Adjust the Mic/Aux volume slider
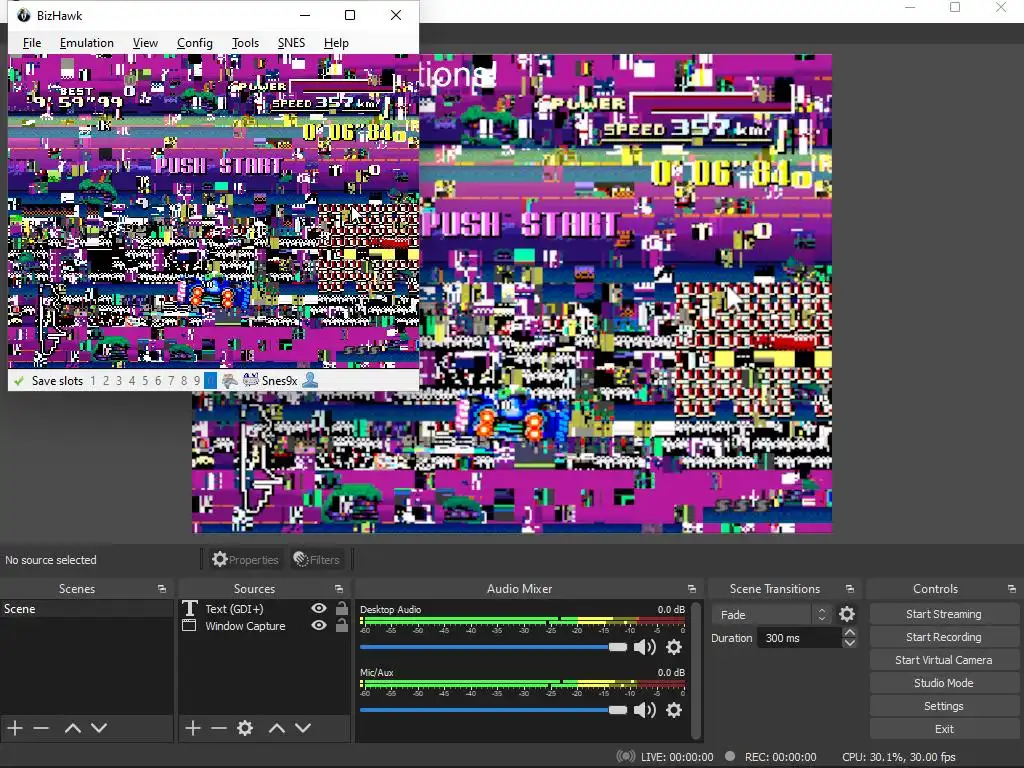 [x=493, y=710]
